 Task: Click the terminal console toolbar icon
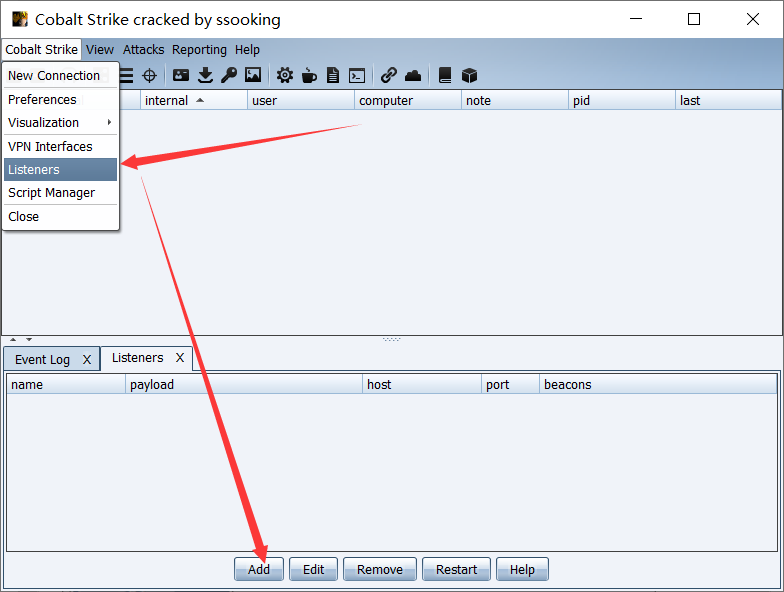pyautogui.click(x=357, y=76)
